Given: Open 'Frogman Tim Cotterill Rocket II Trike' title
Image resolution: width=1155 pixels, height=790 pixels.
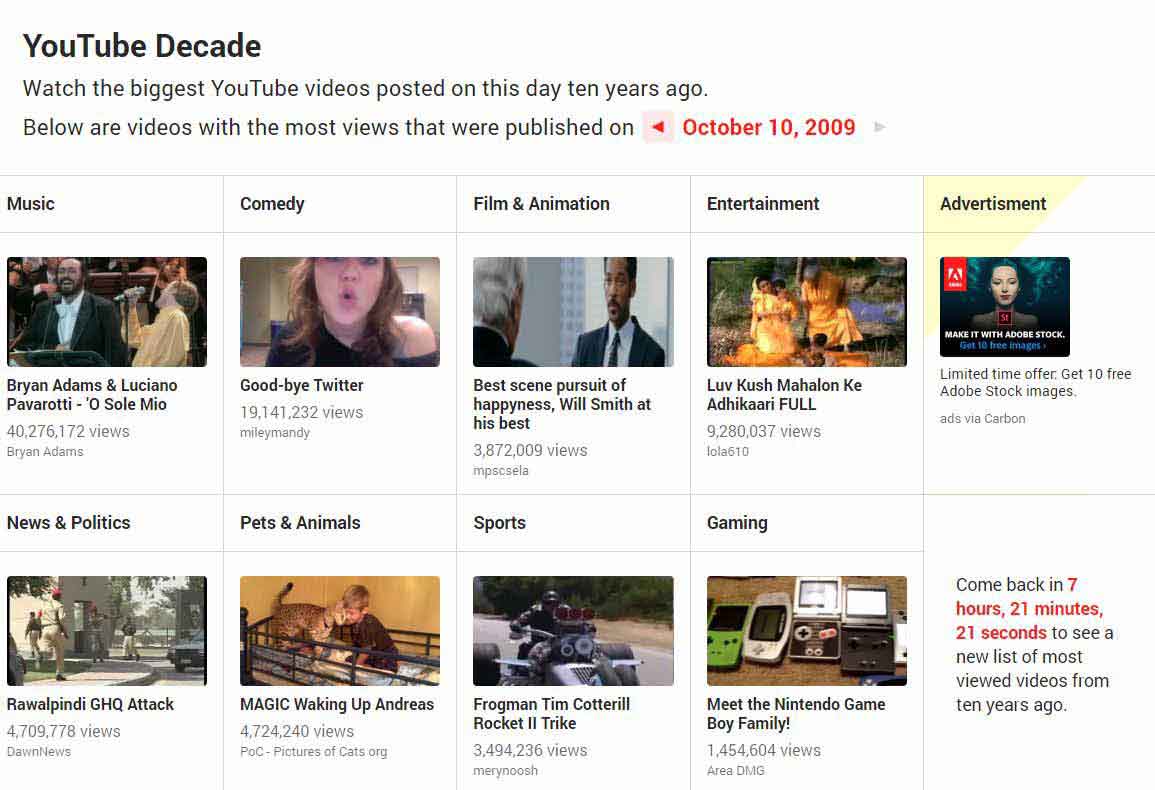Looking at the screenshot, I should [x=551, y=714].
